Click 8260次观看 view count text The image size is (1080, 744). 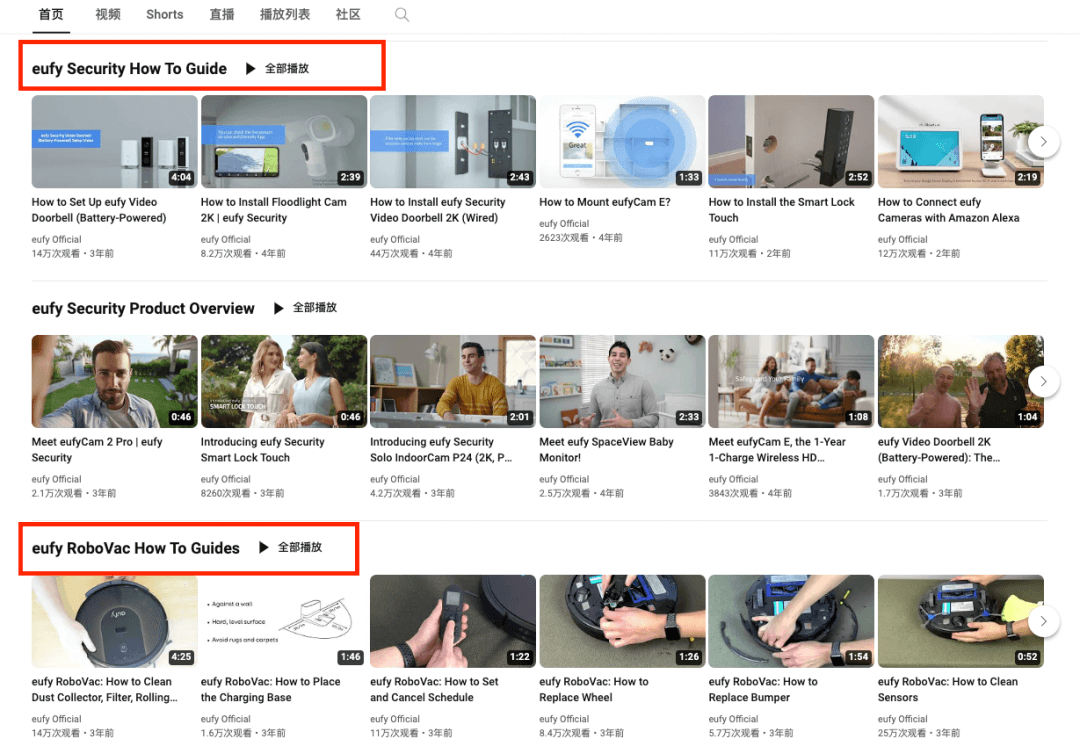(x=226, y=493)
